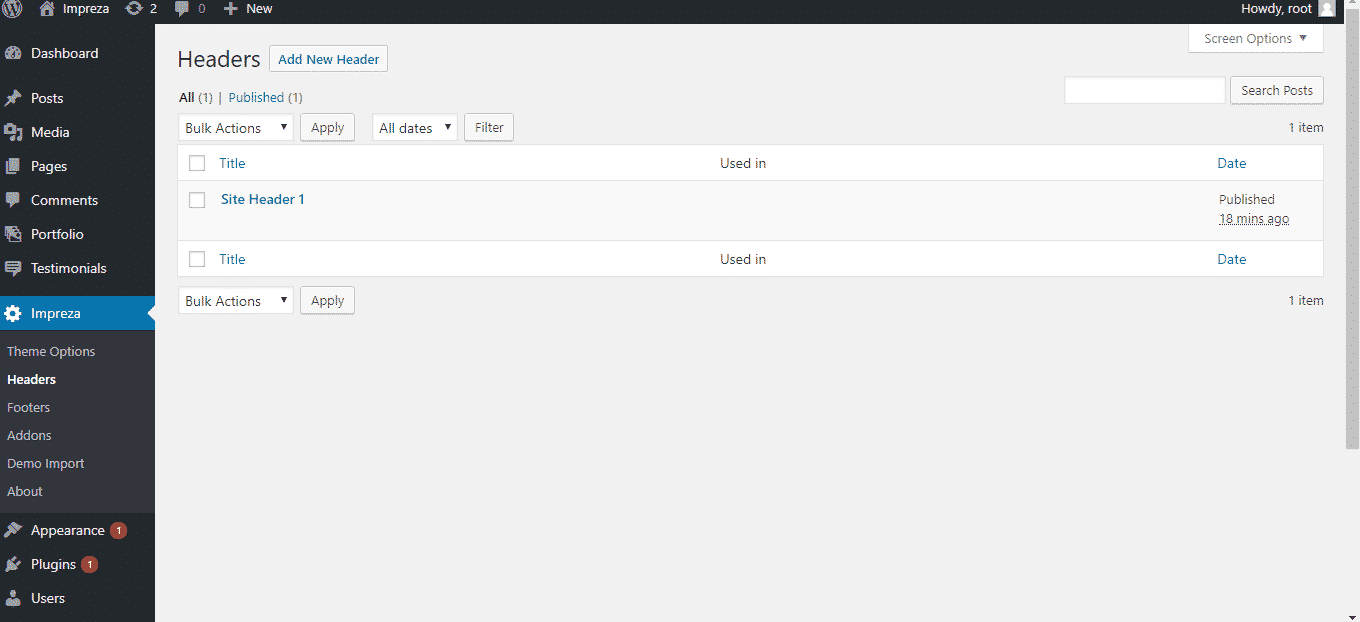Check the Site Header 1 row checkbox
1360x622 pixels.
click(197, 200)
